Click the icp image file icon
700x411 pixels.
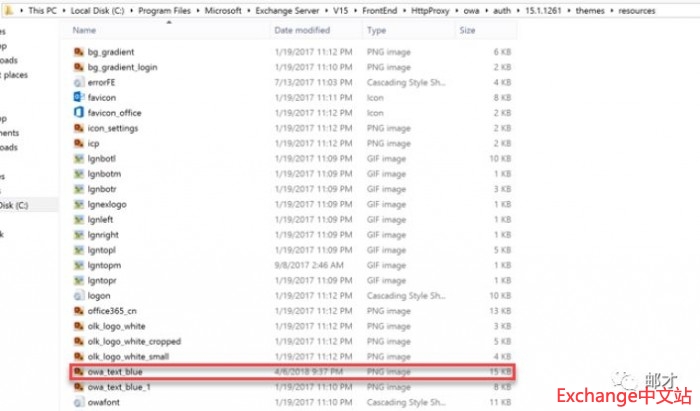coord(79,143)
